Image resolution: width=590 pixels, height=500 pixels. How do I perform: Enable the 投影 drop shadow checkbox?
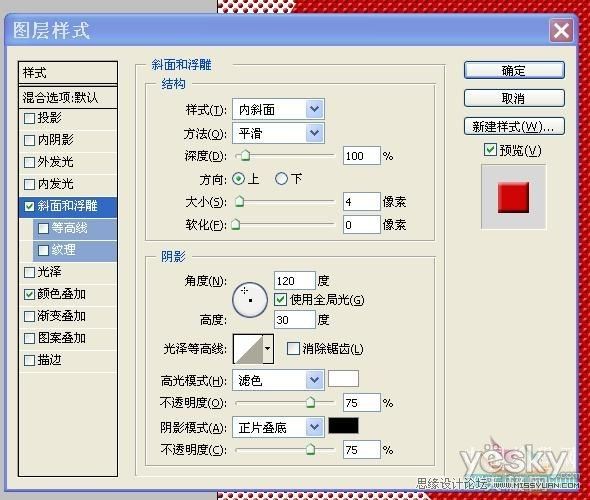[29, 119]
